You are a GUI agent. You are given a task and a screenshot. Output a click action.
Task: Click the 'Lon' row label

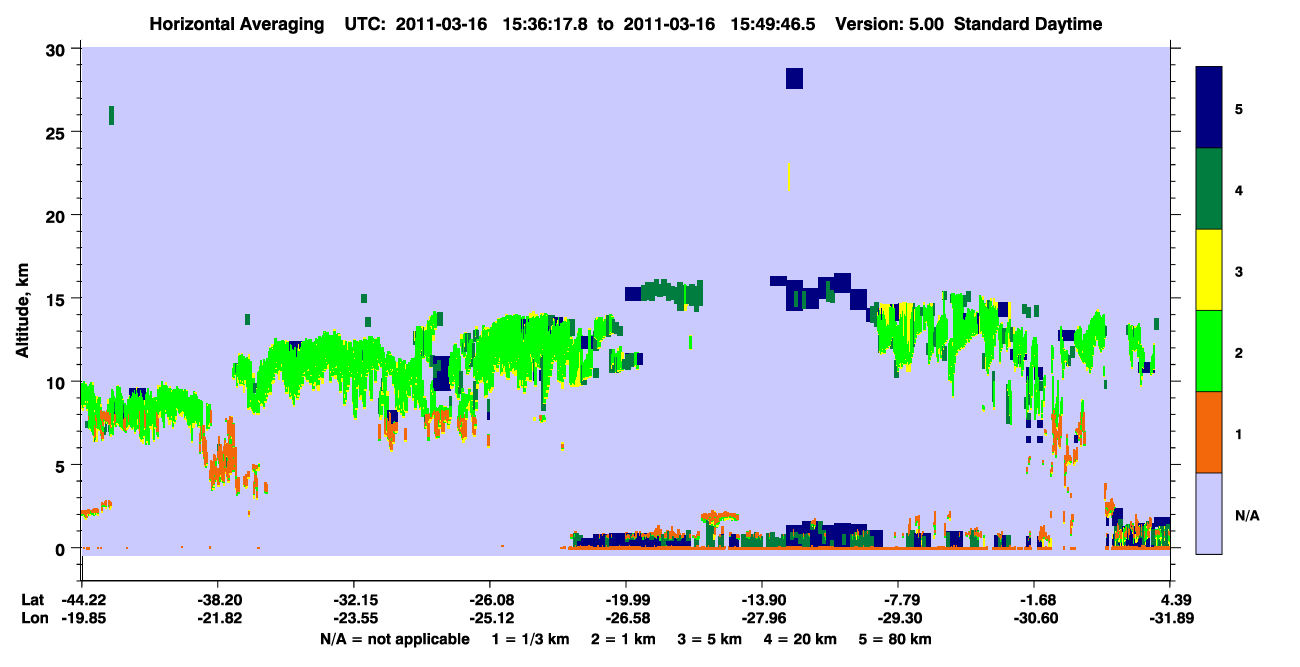pos(33,618)
